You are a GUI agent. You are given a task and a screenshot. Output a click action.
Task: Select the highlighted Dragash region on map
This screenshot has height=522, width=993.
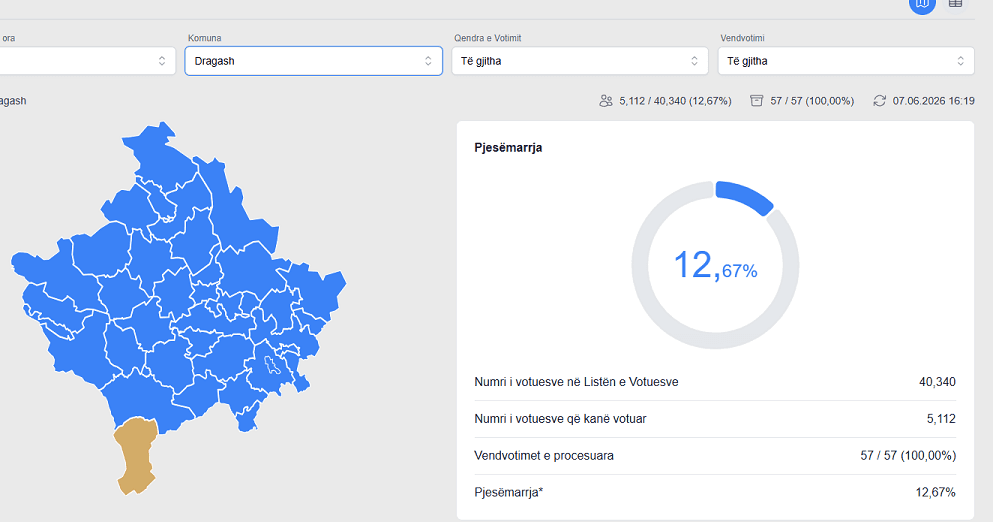136,455
